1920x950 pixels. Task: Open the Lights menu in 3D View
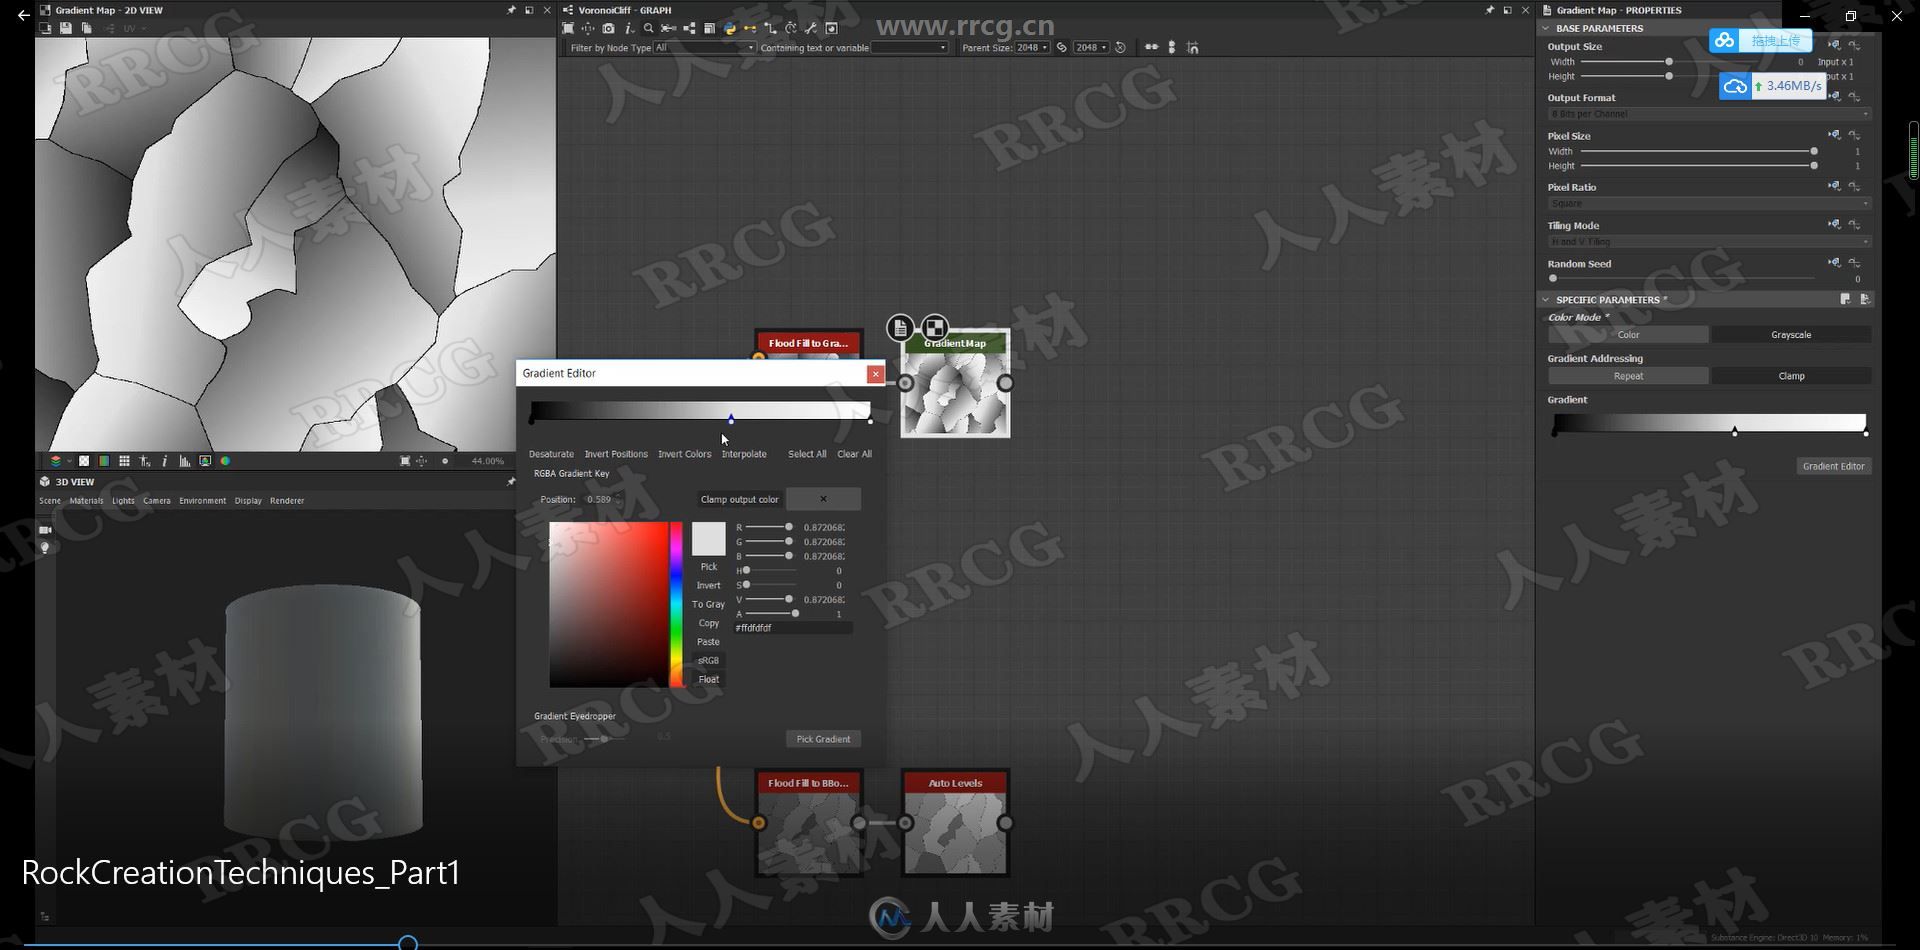(x=123, y=501)
